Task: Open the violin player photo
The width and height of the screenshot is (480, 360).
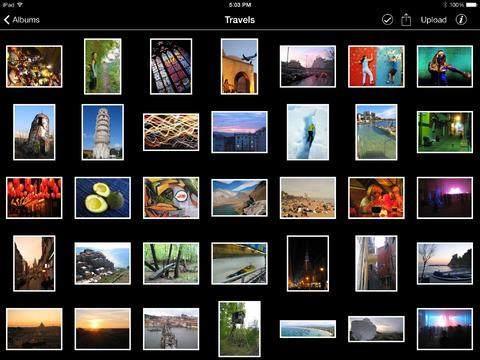Action: (x=445, y=66)
